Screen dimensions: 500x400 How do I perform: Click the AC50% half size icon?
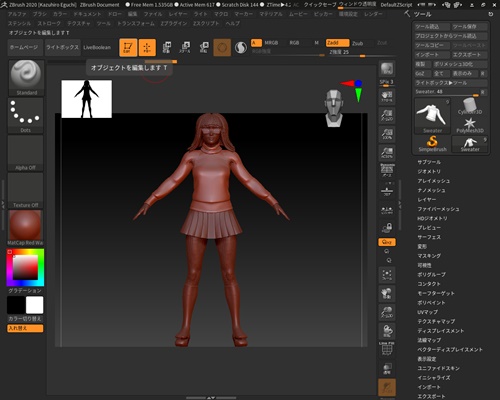click(x=387, y=153)
